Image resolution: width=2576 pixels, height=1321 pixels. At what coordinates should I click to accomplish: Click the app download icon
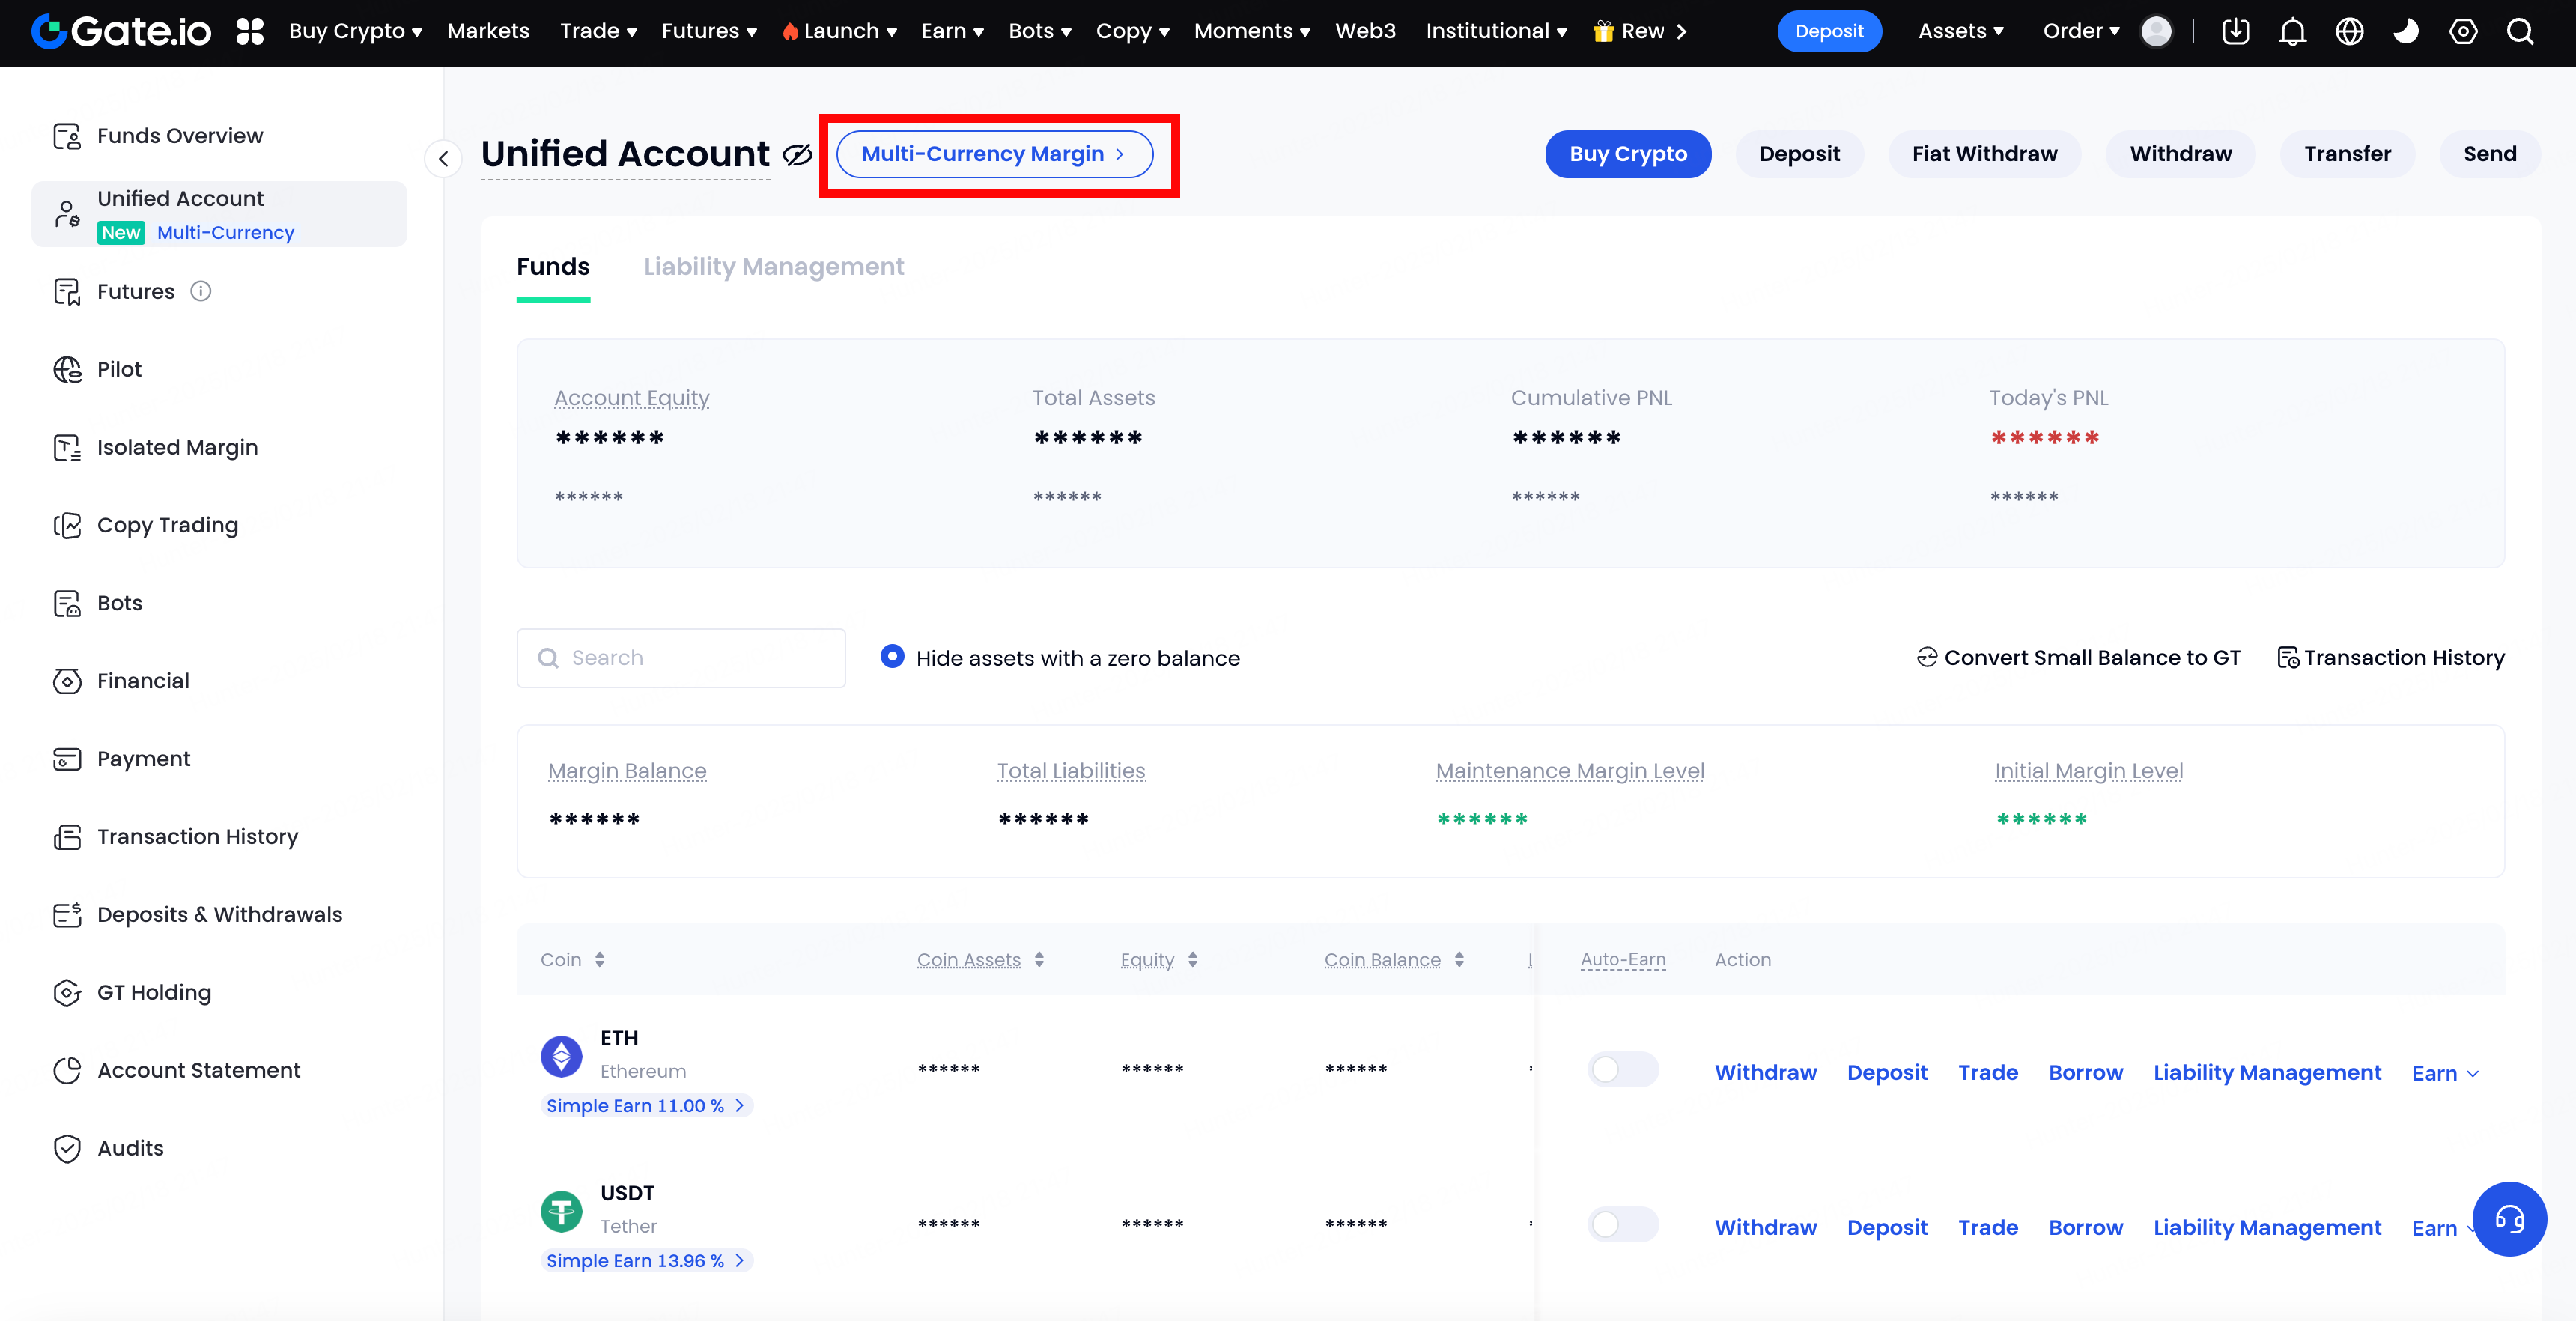(x=2235, y=32)
